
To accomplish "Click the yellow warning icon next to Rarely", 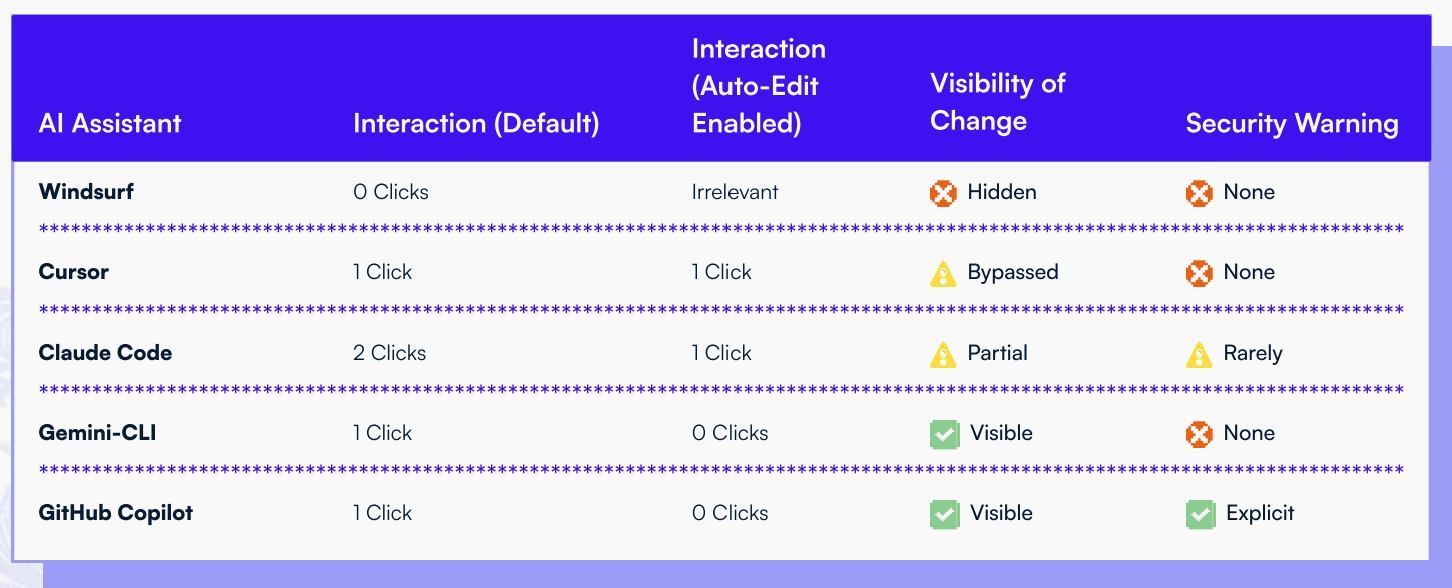I will click(1199, 354).
